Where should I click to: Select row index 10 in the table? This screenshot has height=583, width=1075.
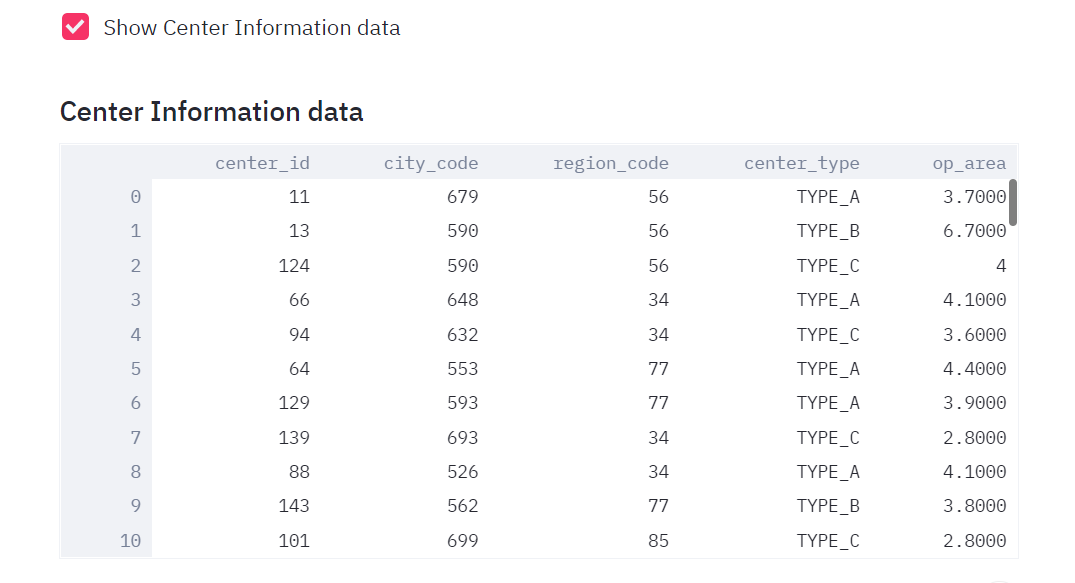(130, 541)
